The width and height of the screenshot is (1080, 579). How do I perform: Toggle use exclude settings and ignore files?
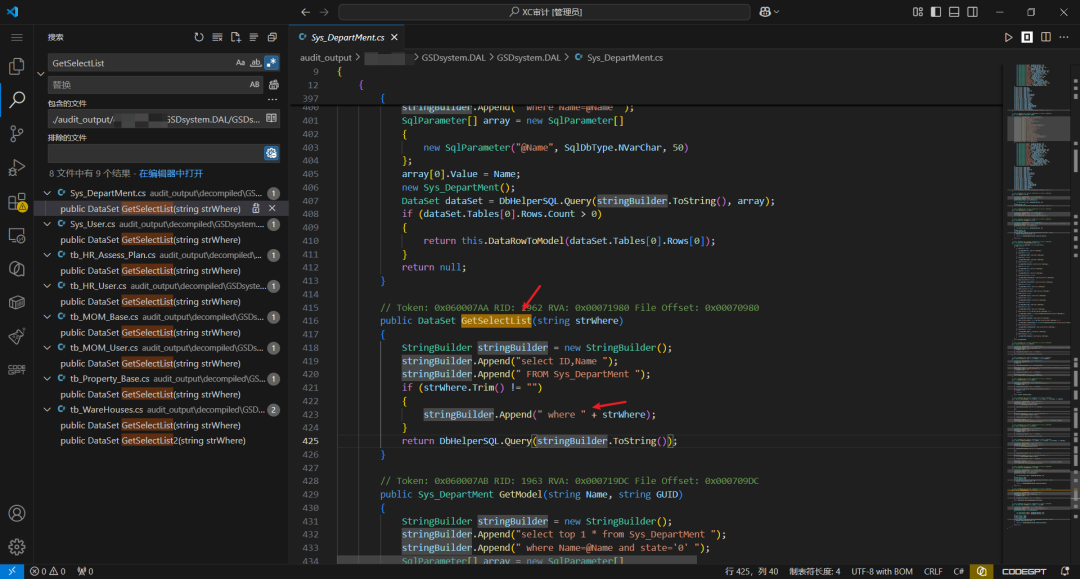point(271,153)
